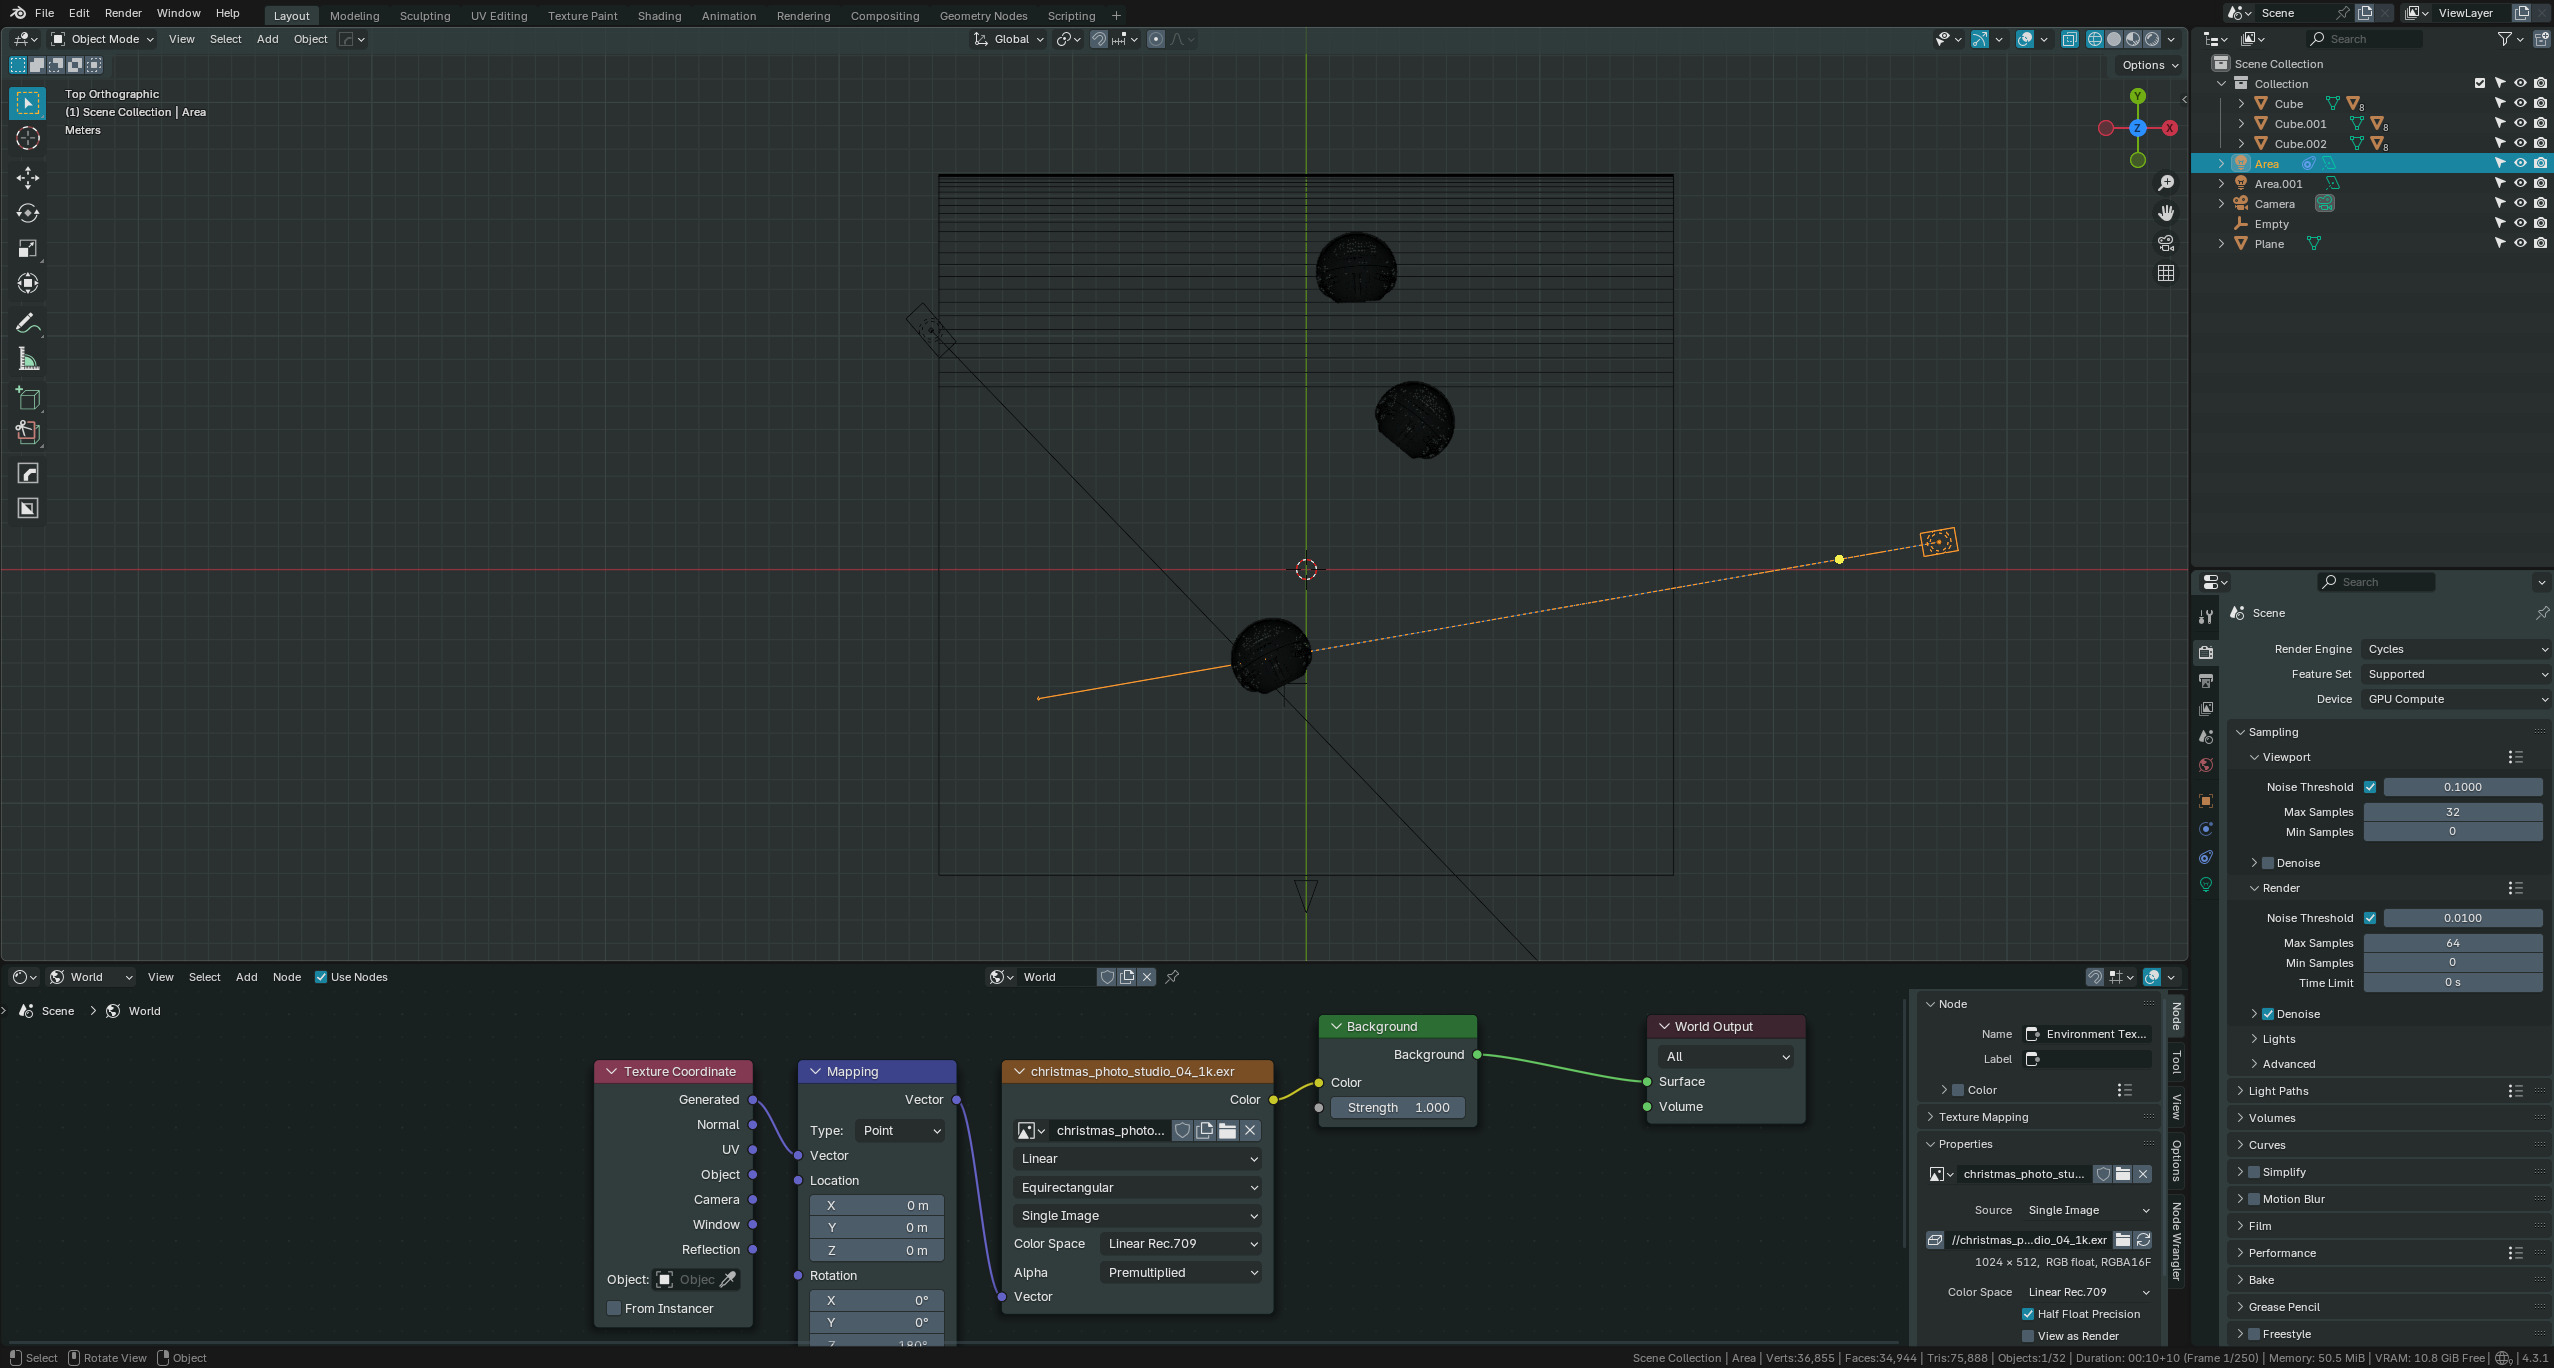The width and height of the screenshot is (2554, 1368).
Task: Click the open image folder icon in the Environment Texture node
Action: click(1227, 1131)
